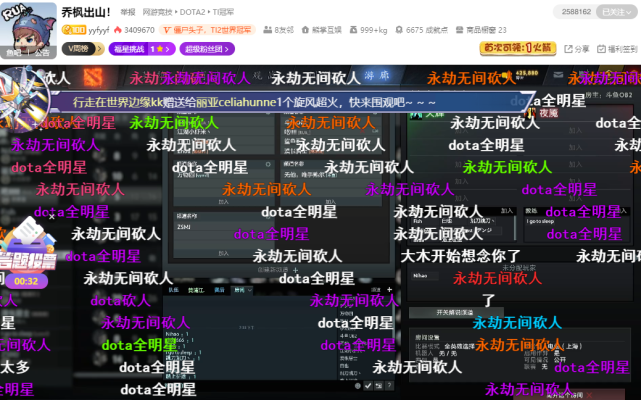The width and height of the screenshot is (641, 400).
Task: Click the checkmark icon in video chat bar
Action: (x=368, y=385)
